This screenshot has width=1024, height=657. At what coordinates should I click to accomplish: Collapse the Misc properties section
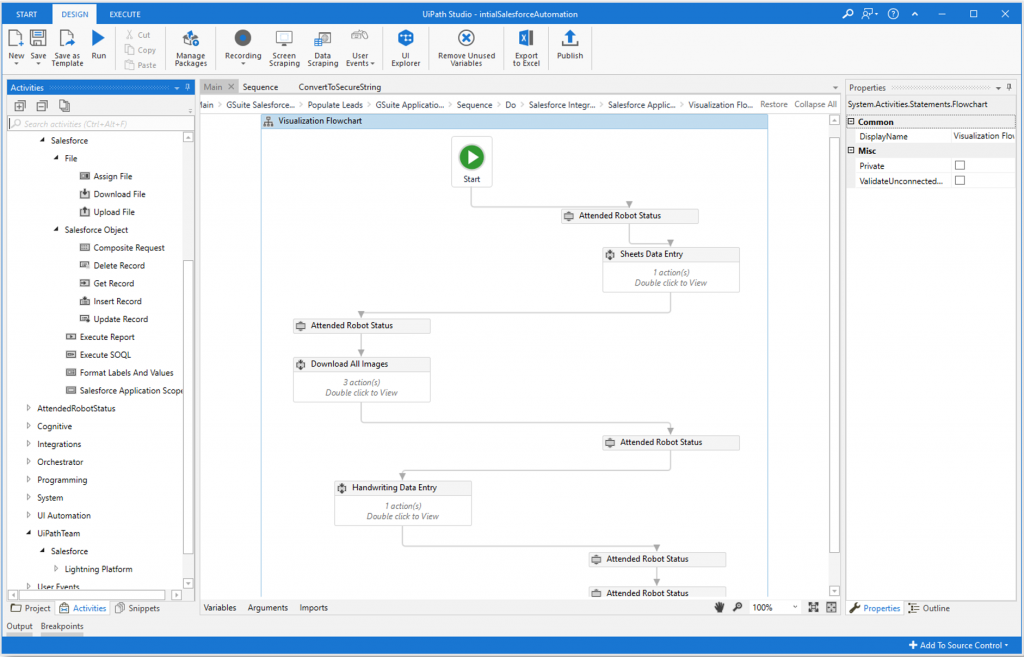coord(851,150)
